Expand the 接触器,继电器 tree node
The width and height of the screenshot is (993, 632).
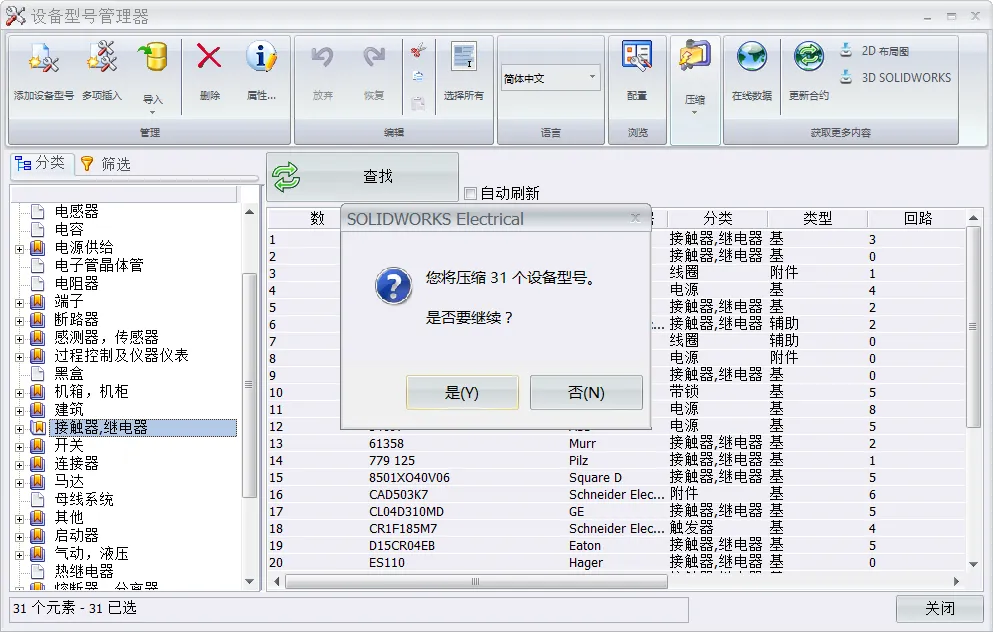click(x=20, y=429)
